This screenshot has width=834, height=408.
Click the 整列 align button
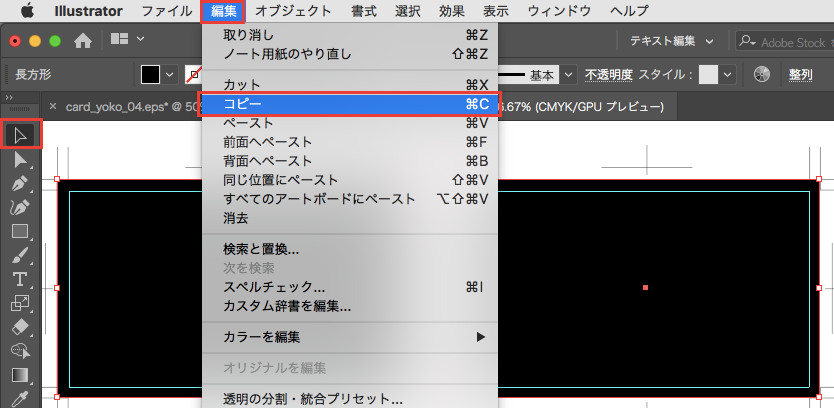coord(801,75)
